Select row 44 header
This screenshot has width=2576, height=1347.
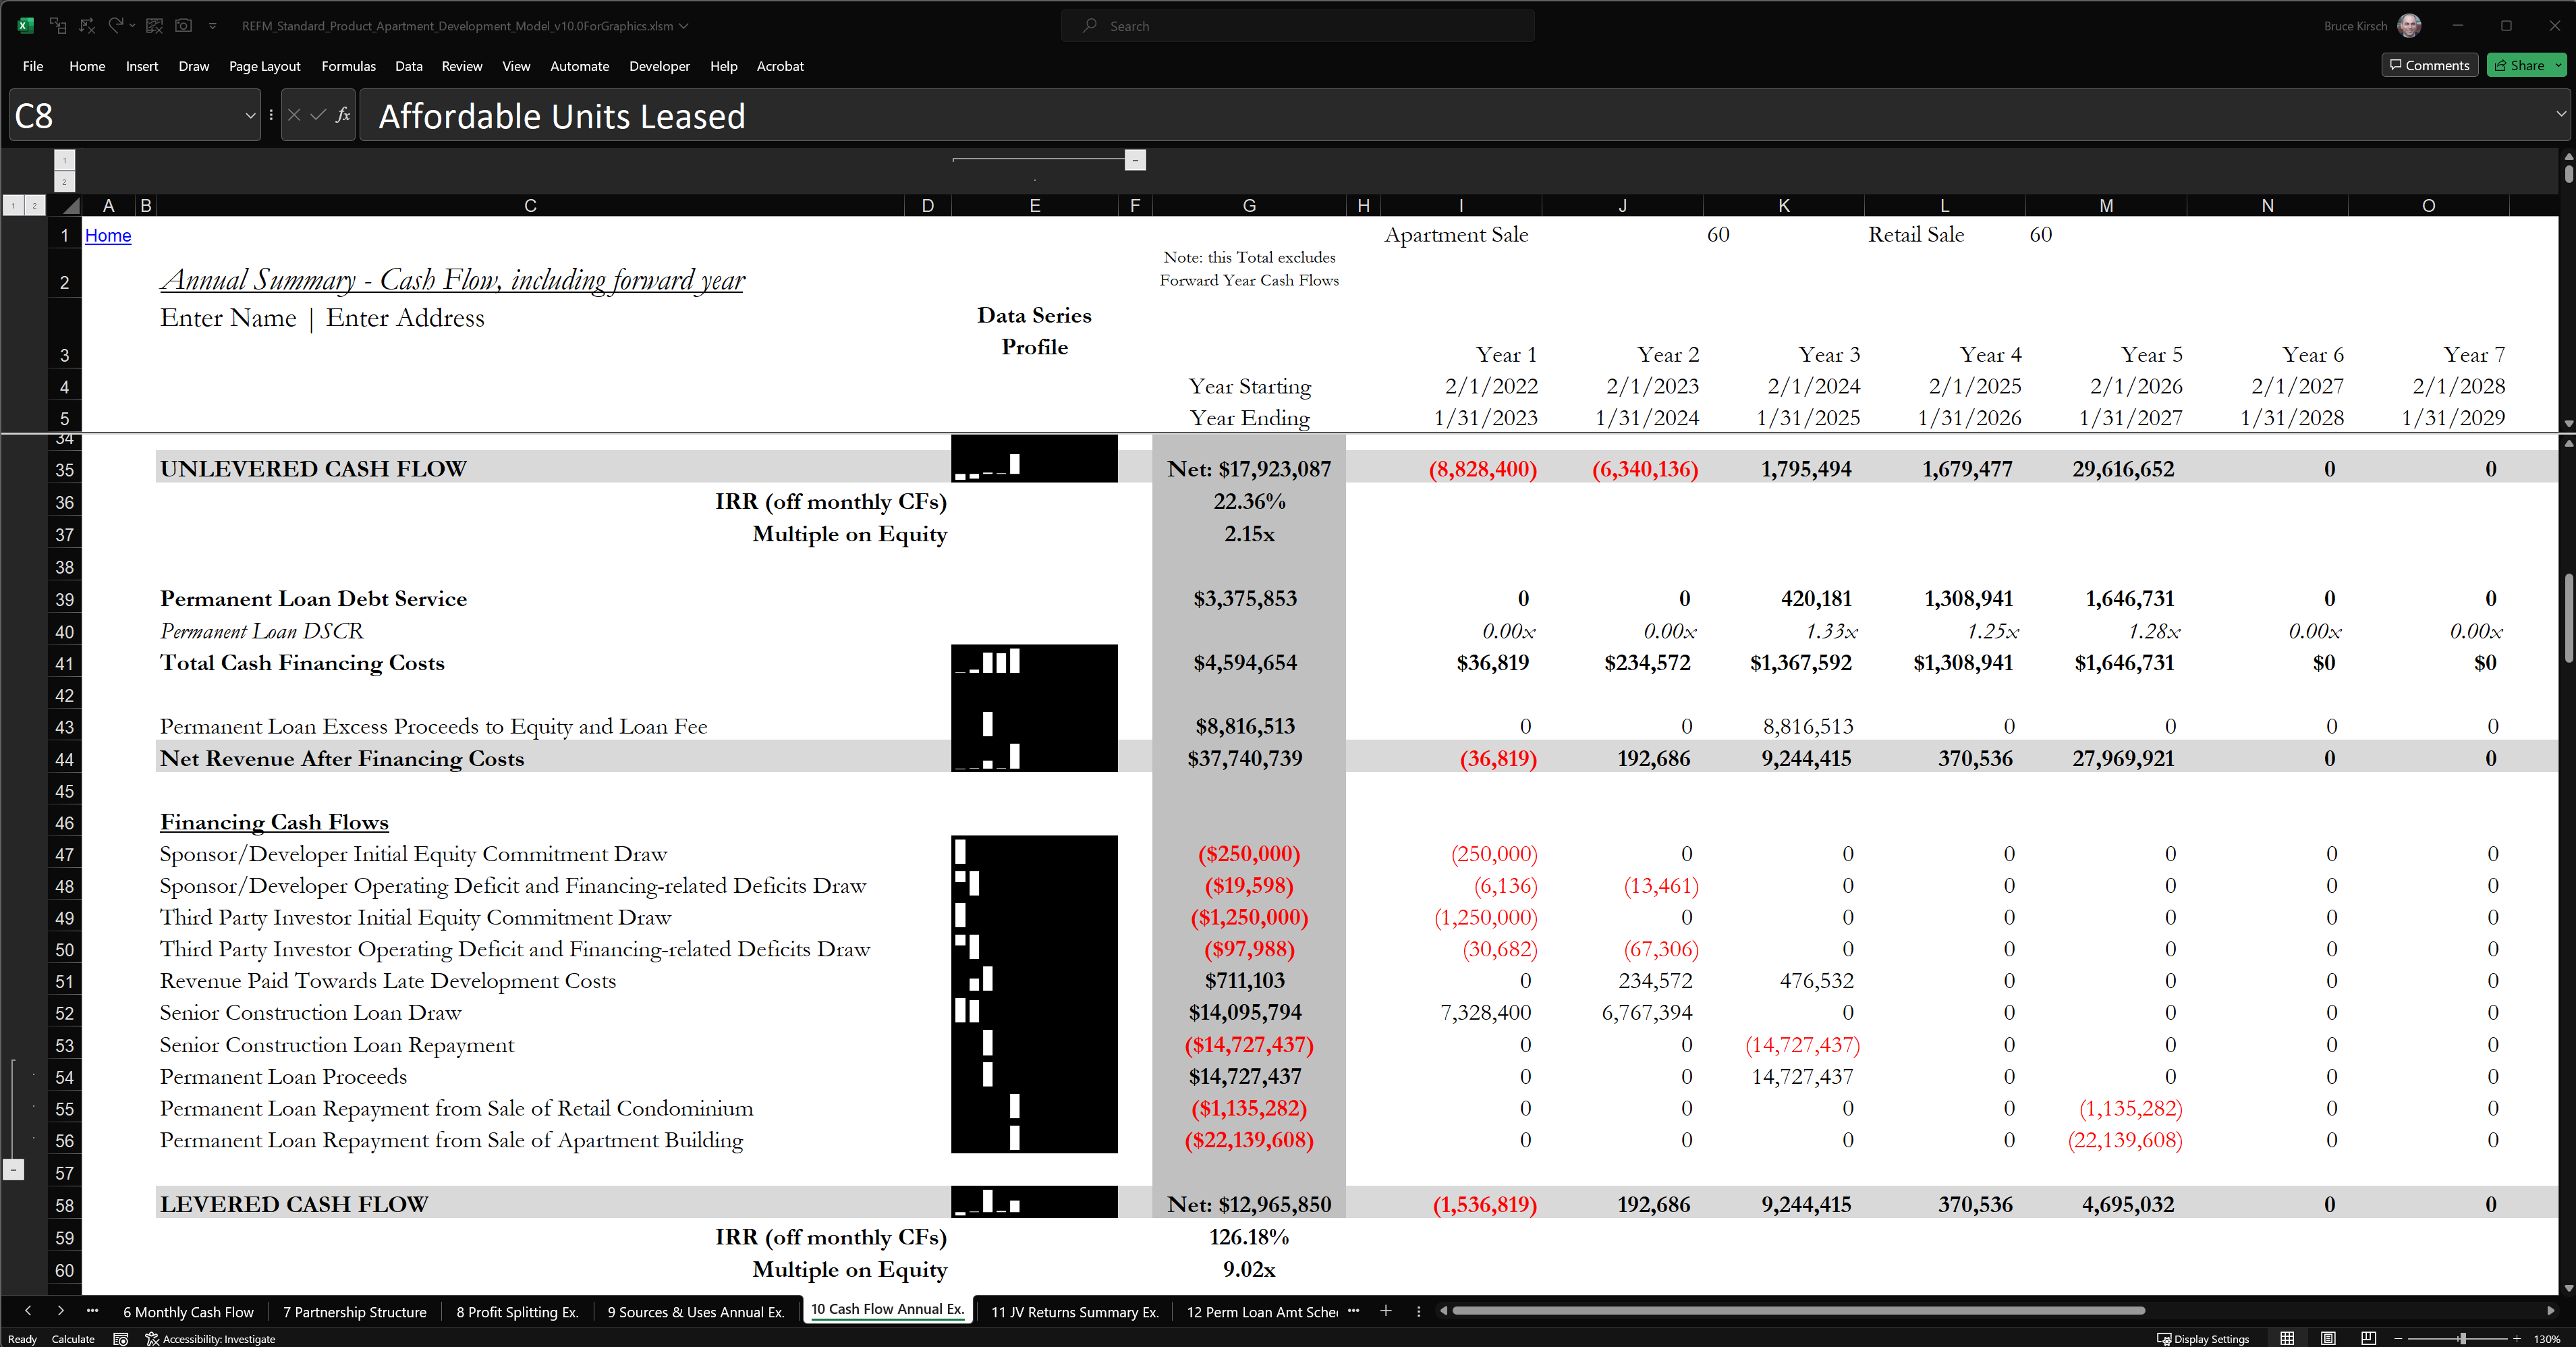[x=64, y=759]
